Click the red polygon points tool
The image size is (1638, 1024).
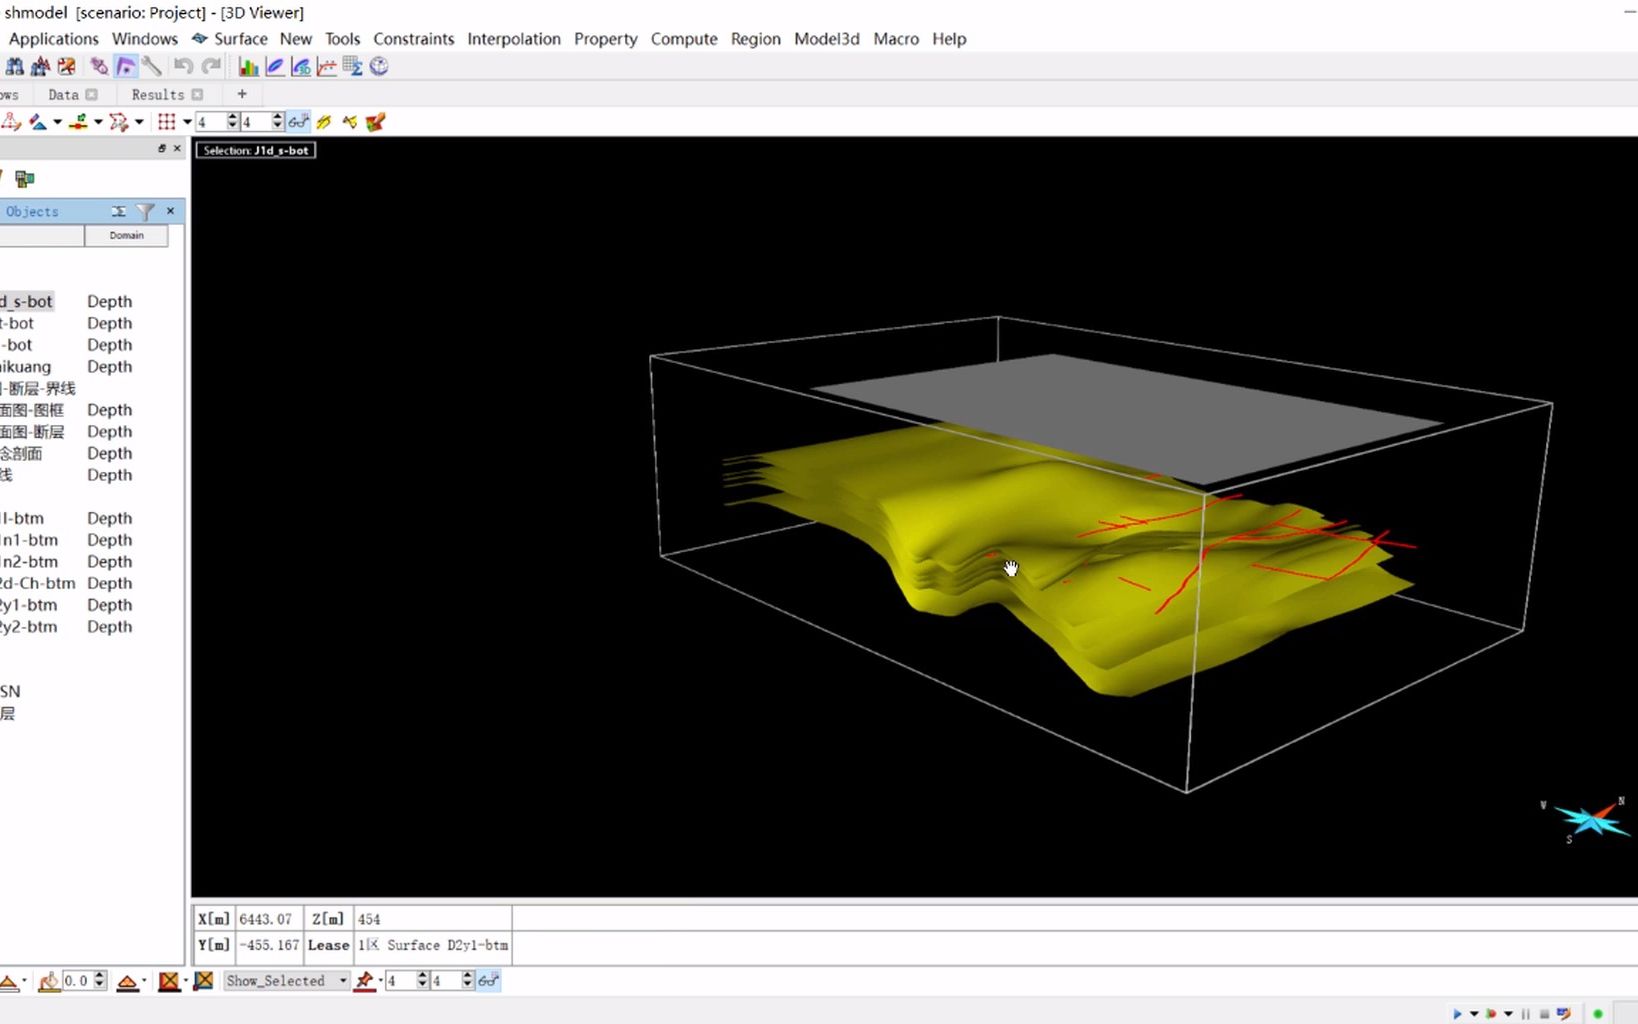(x=119, y=122)
